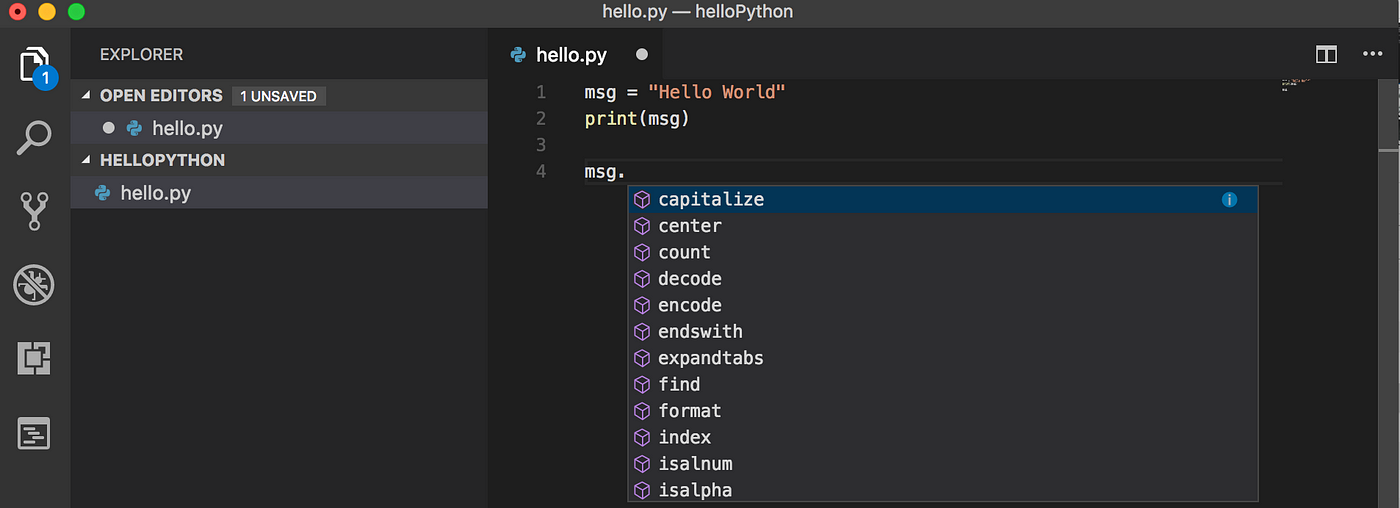Switch to the hello.py editor tab
Viewport: 1400px width, 508px height.
pos(576,54)
